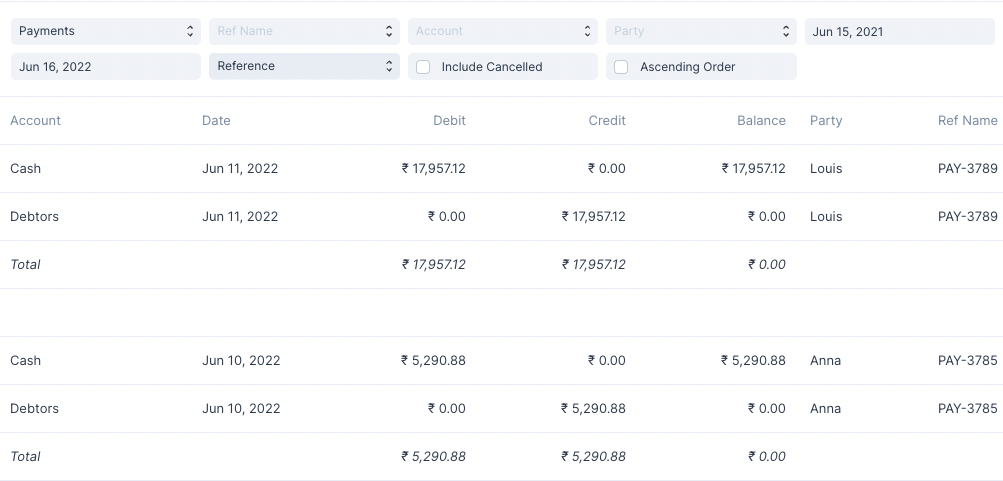Toggle the Ascending Order checkbox
1003x481 pixels.
coord(621,67)
